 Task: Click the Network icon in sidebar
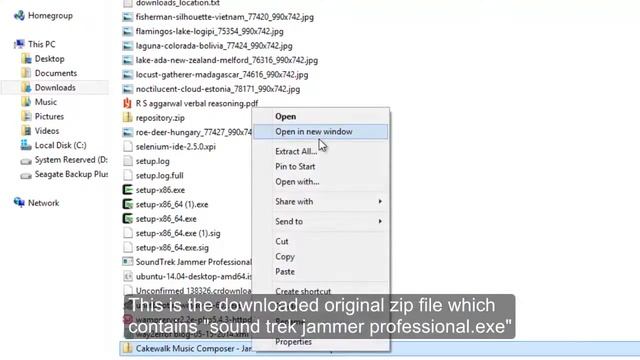coord(19,202)
